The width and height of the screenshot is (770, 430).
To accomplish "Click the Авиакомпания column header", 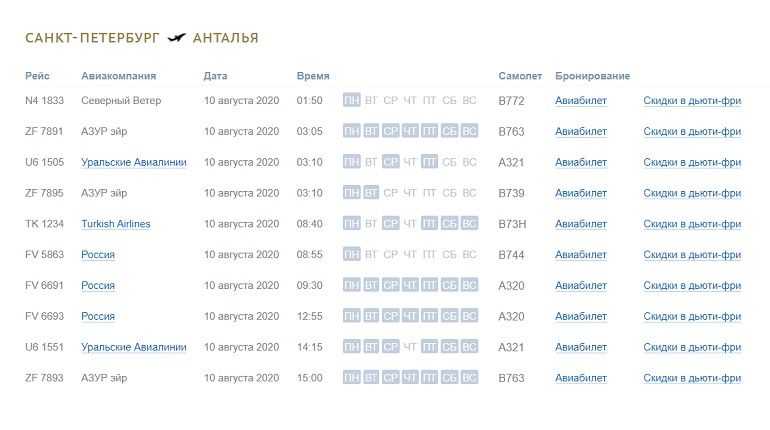I will pos(118,76).
